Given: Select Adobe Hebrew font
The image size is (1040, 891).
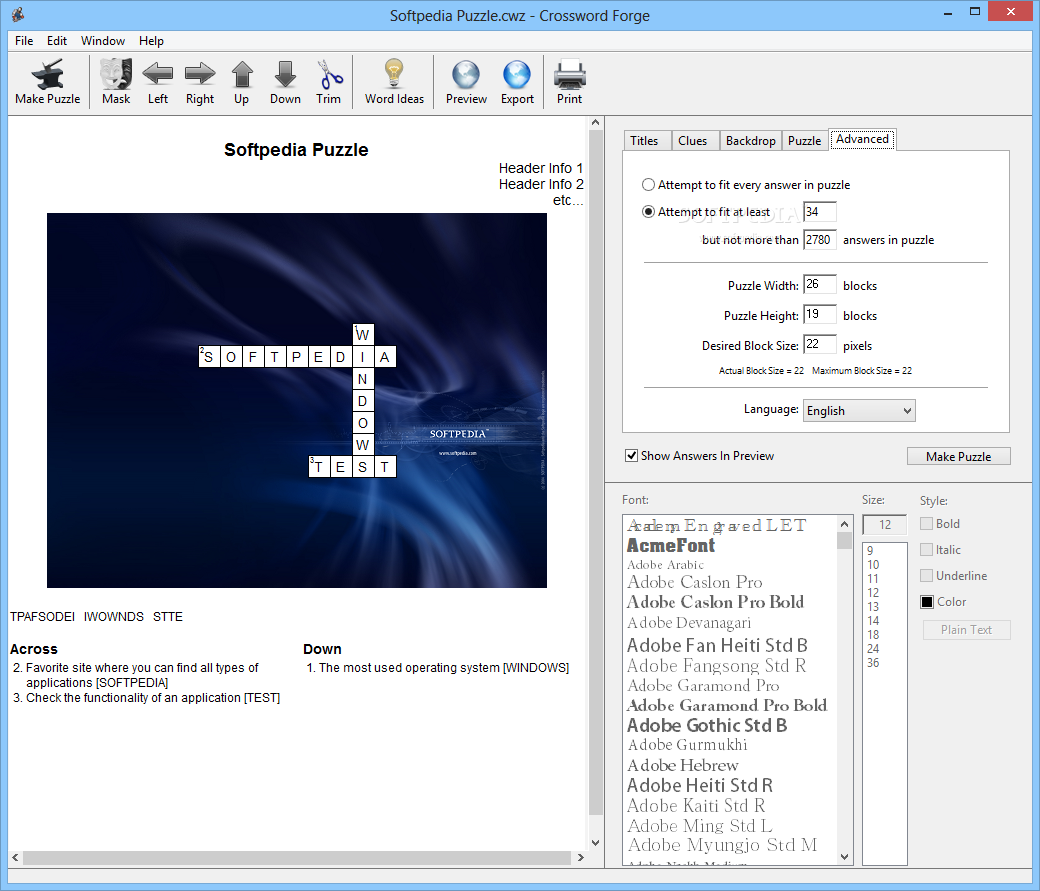Looking at the screenshot, I should (x=682, y=765).
